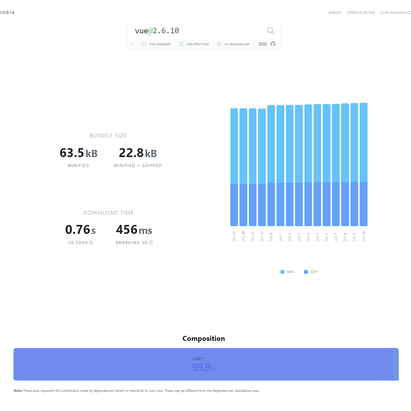Open the Scan package.json header link
The width and height of the screenshot is (411, 411).
(396, 13)
